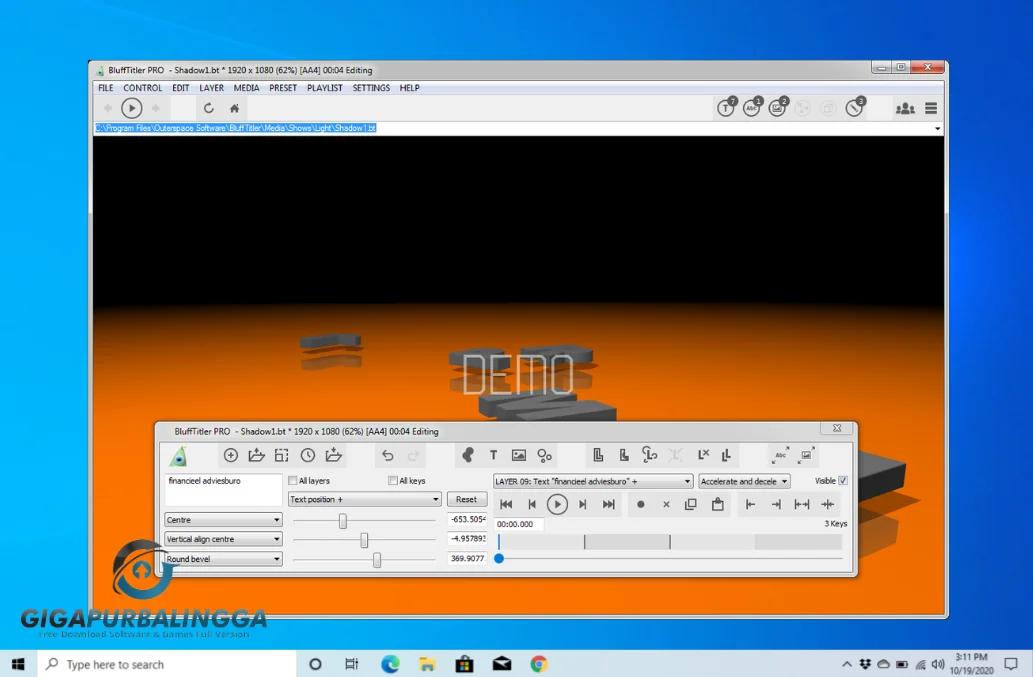Open the Accelerate and decelerate dropdown

point(744,481)
